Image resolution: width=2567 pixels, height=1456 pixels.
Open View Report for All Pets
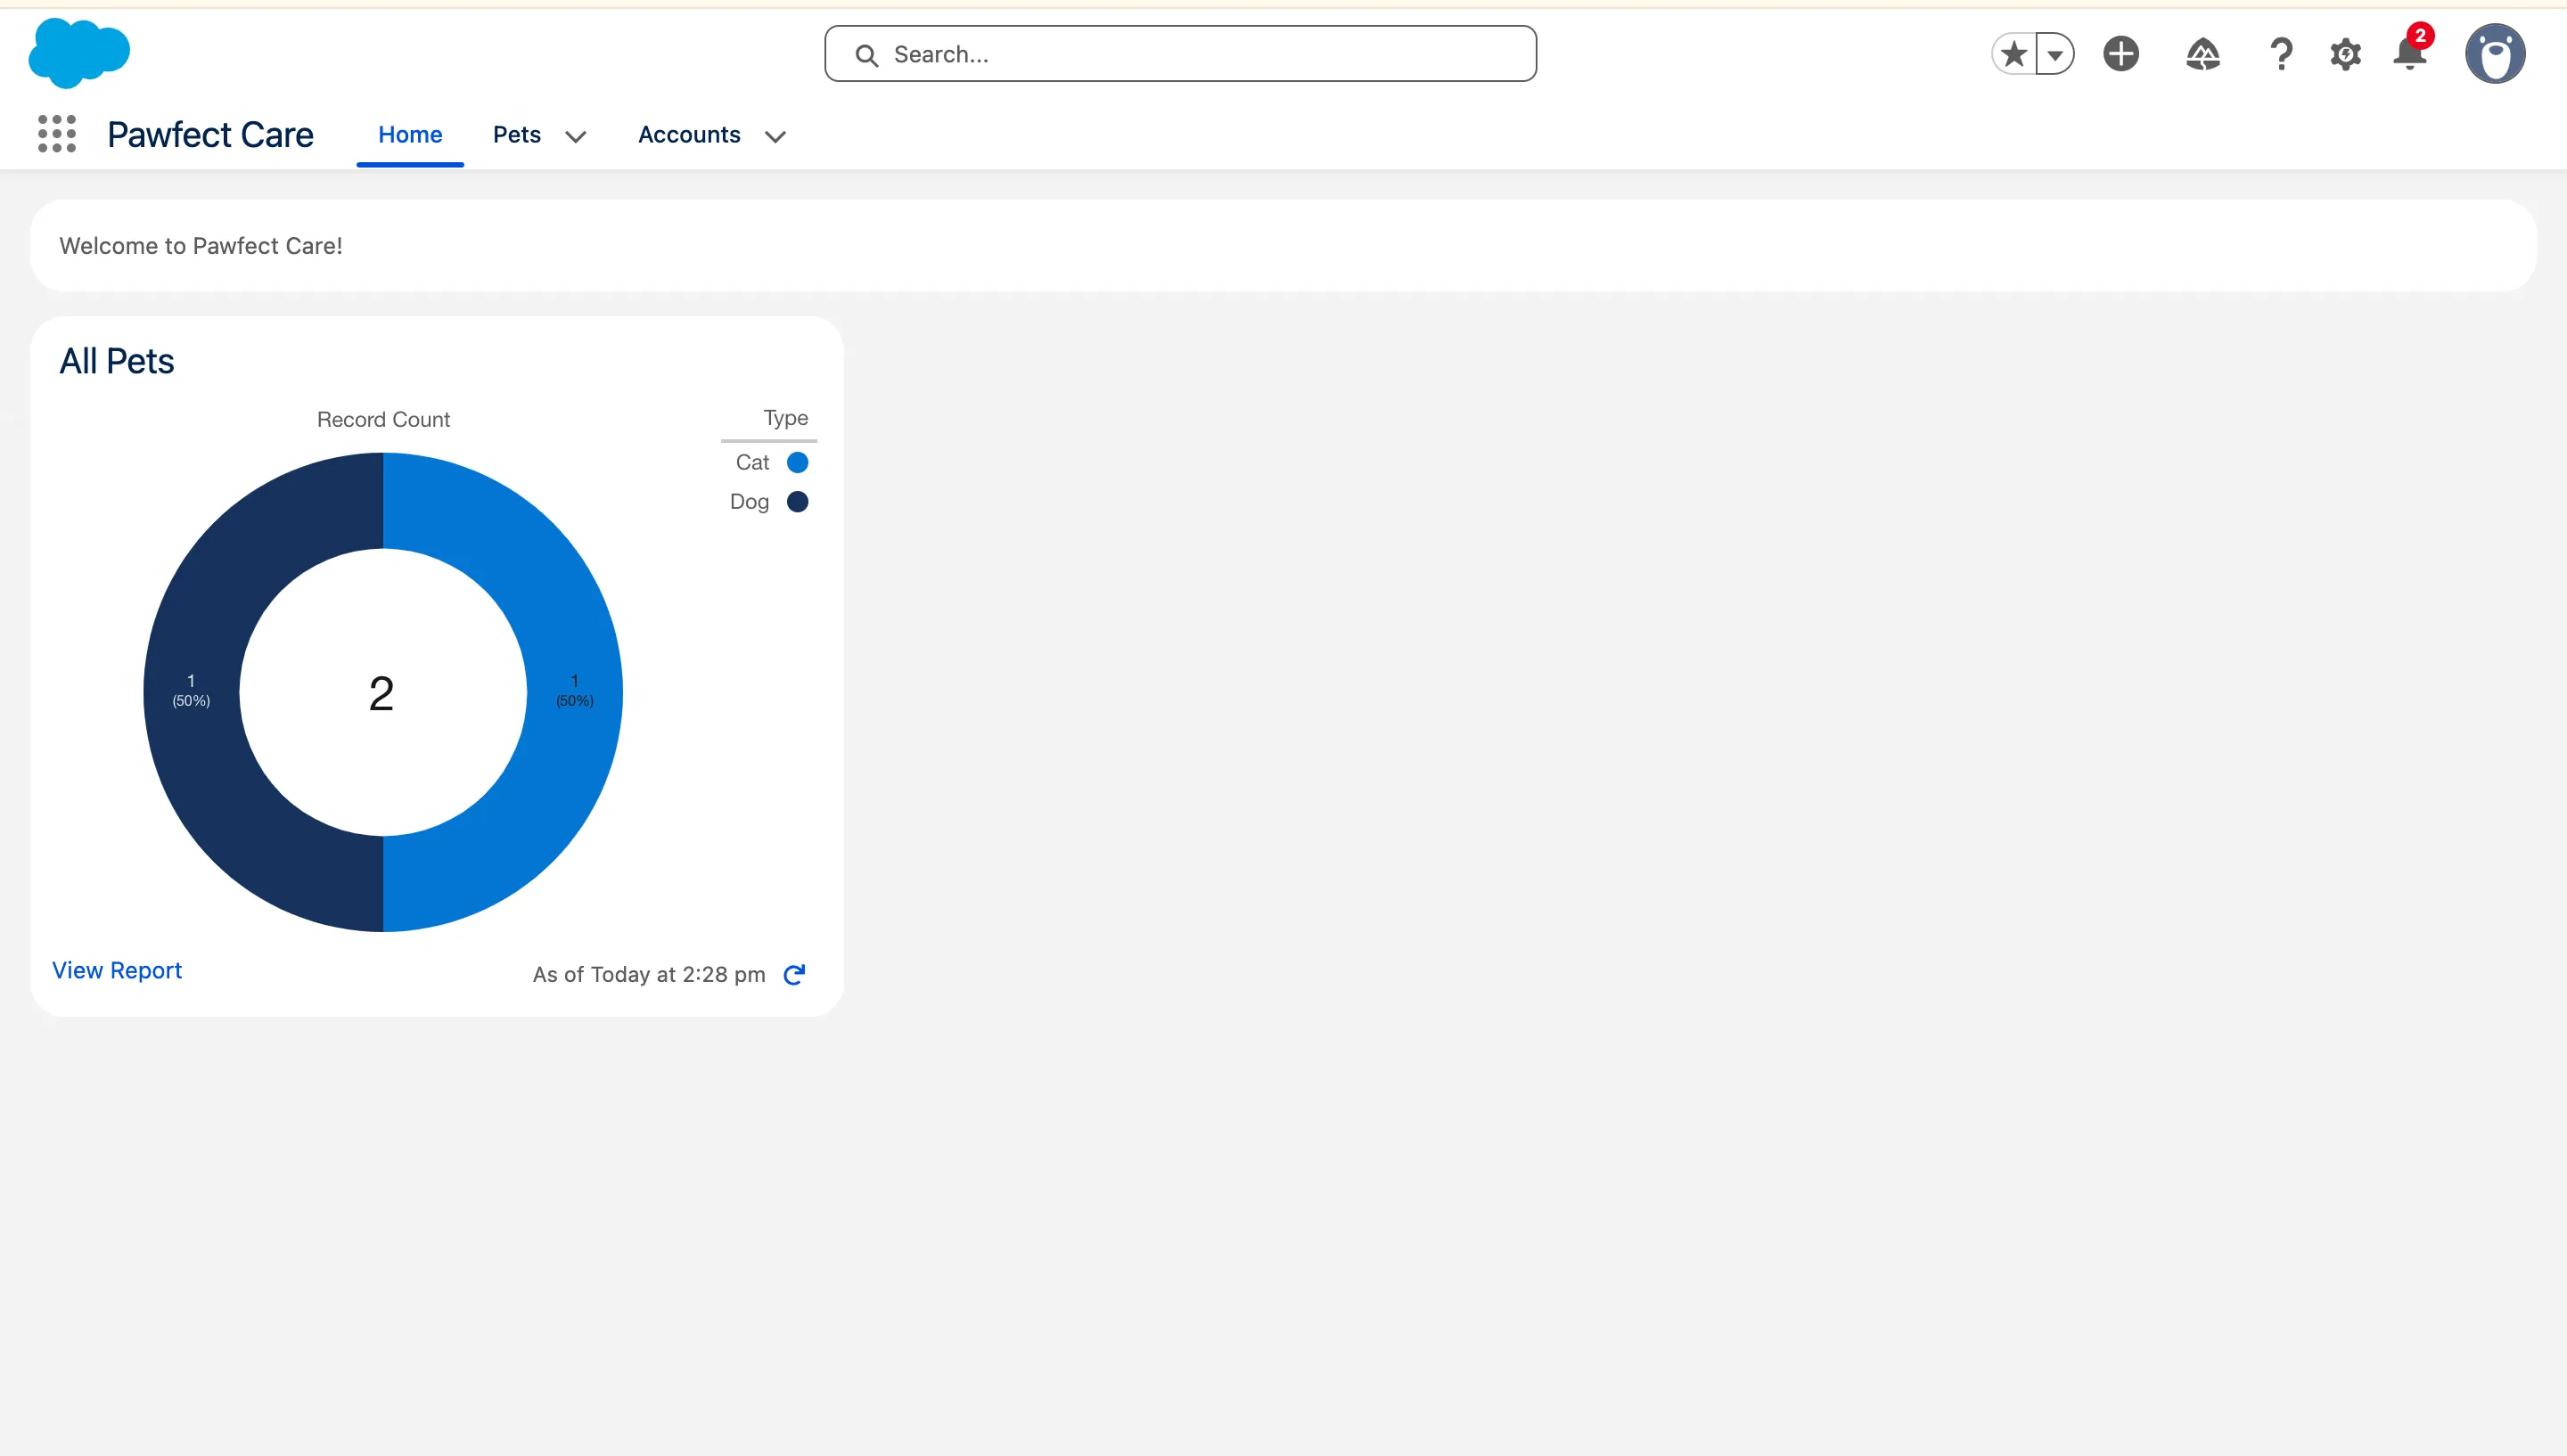116,970
